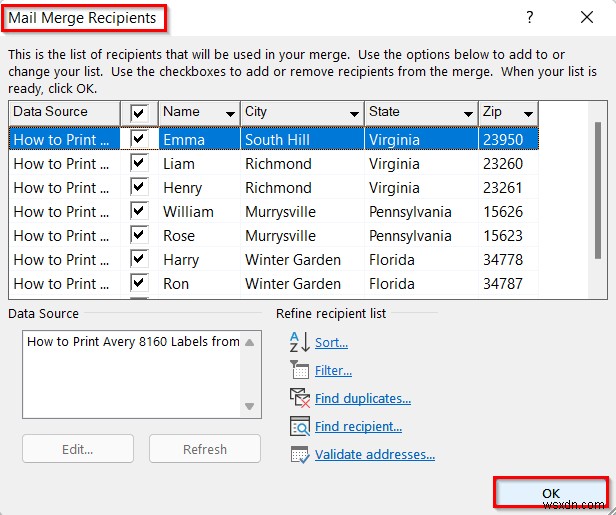616x515 pixels.
Task: Click the zip cell 23260
Action: click(508, 163)
